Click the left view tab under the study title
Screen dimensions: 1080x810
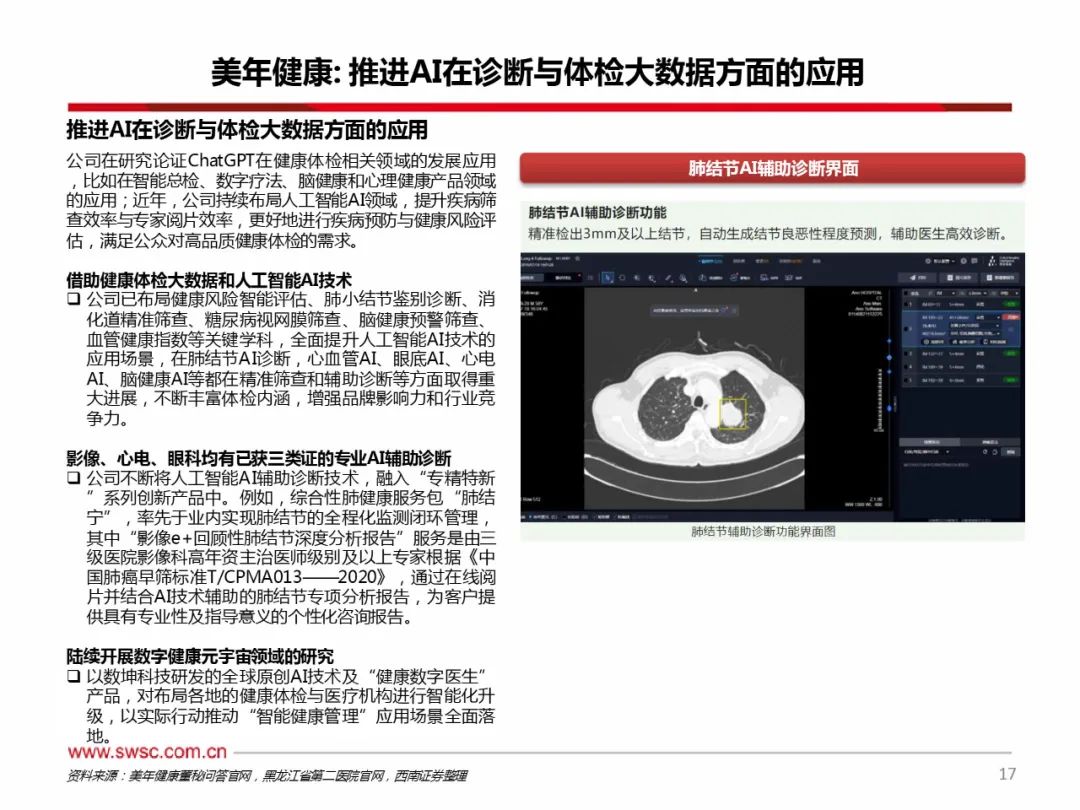tap(532, 278)
